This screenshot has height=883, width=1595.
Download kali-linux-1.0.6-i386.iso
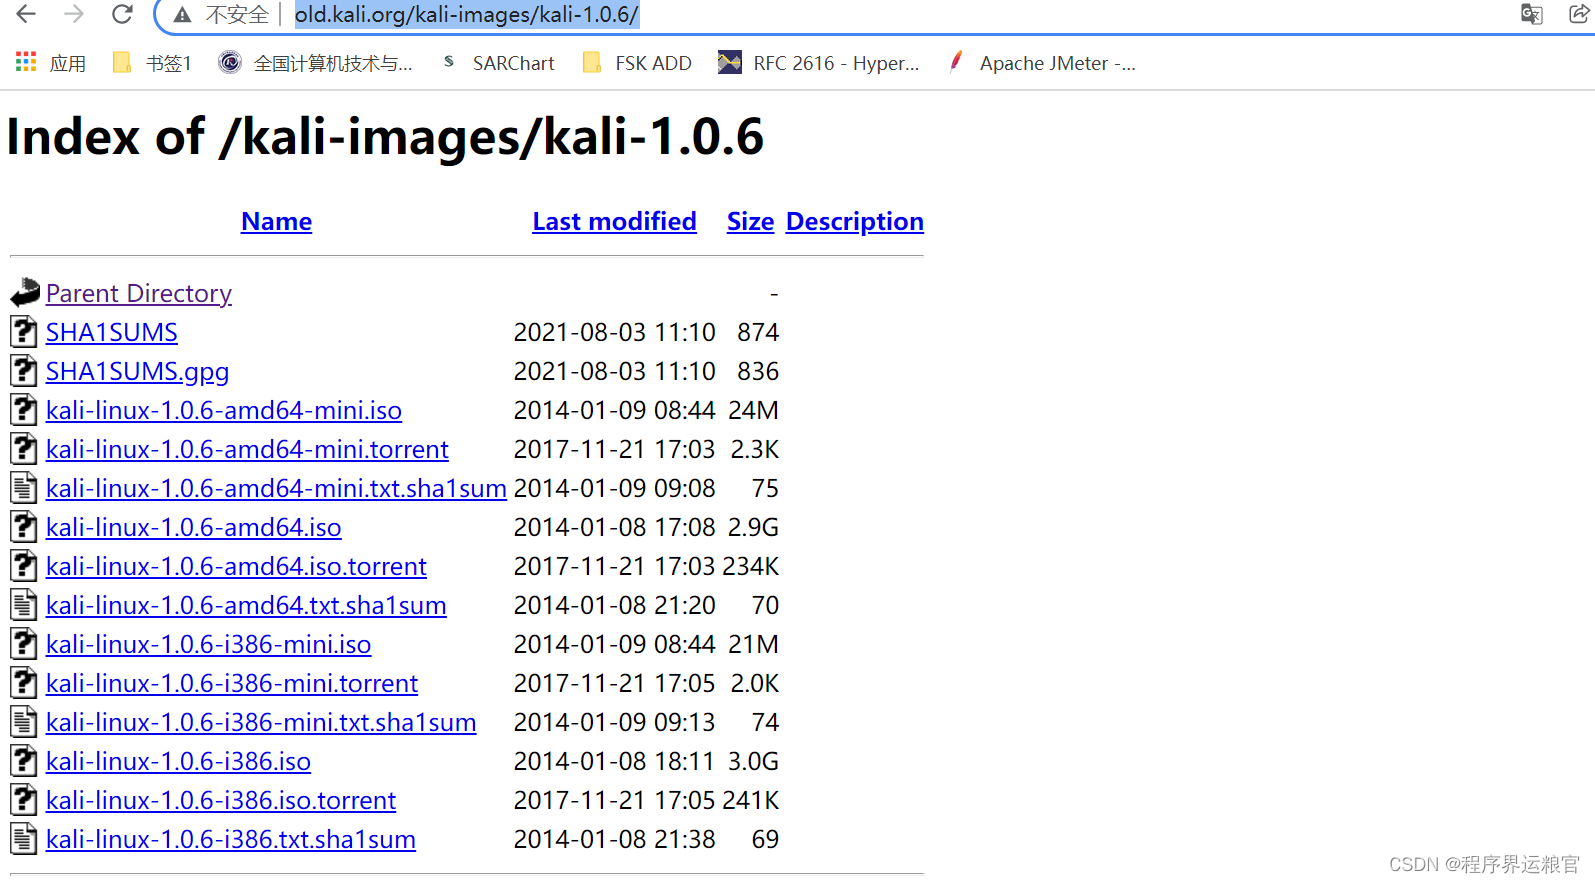point(178,761)
